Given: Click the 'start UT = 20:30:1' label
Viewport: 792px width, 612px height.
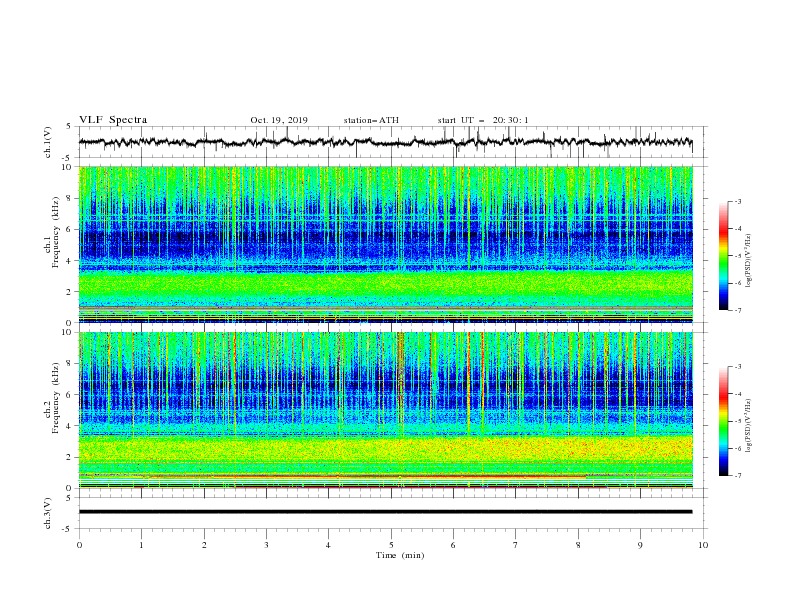Looking at the screenshot, I should (483, 120).
